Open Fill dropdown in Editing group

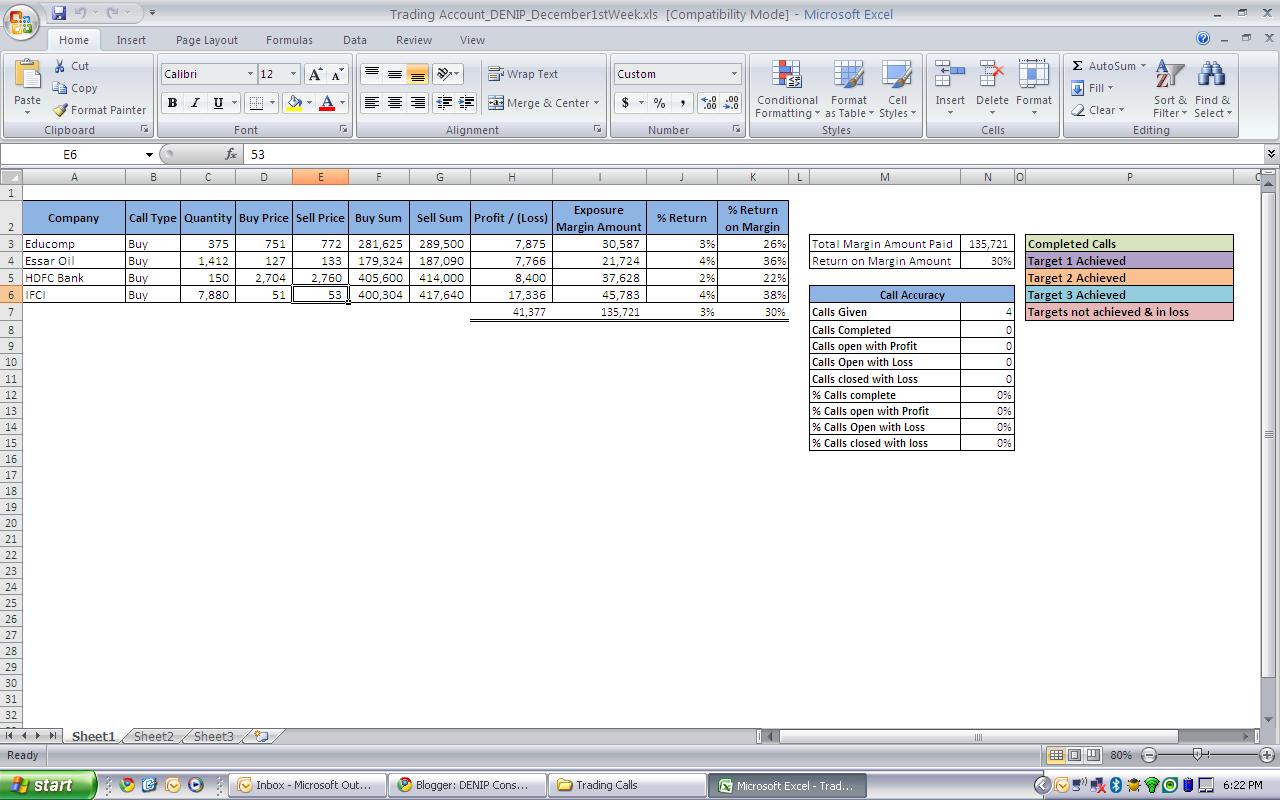point(1092,88)
